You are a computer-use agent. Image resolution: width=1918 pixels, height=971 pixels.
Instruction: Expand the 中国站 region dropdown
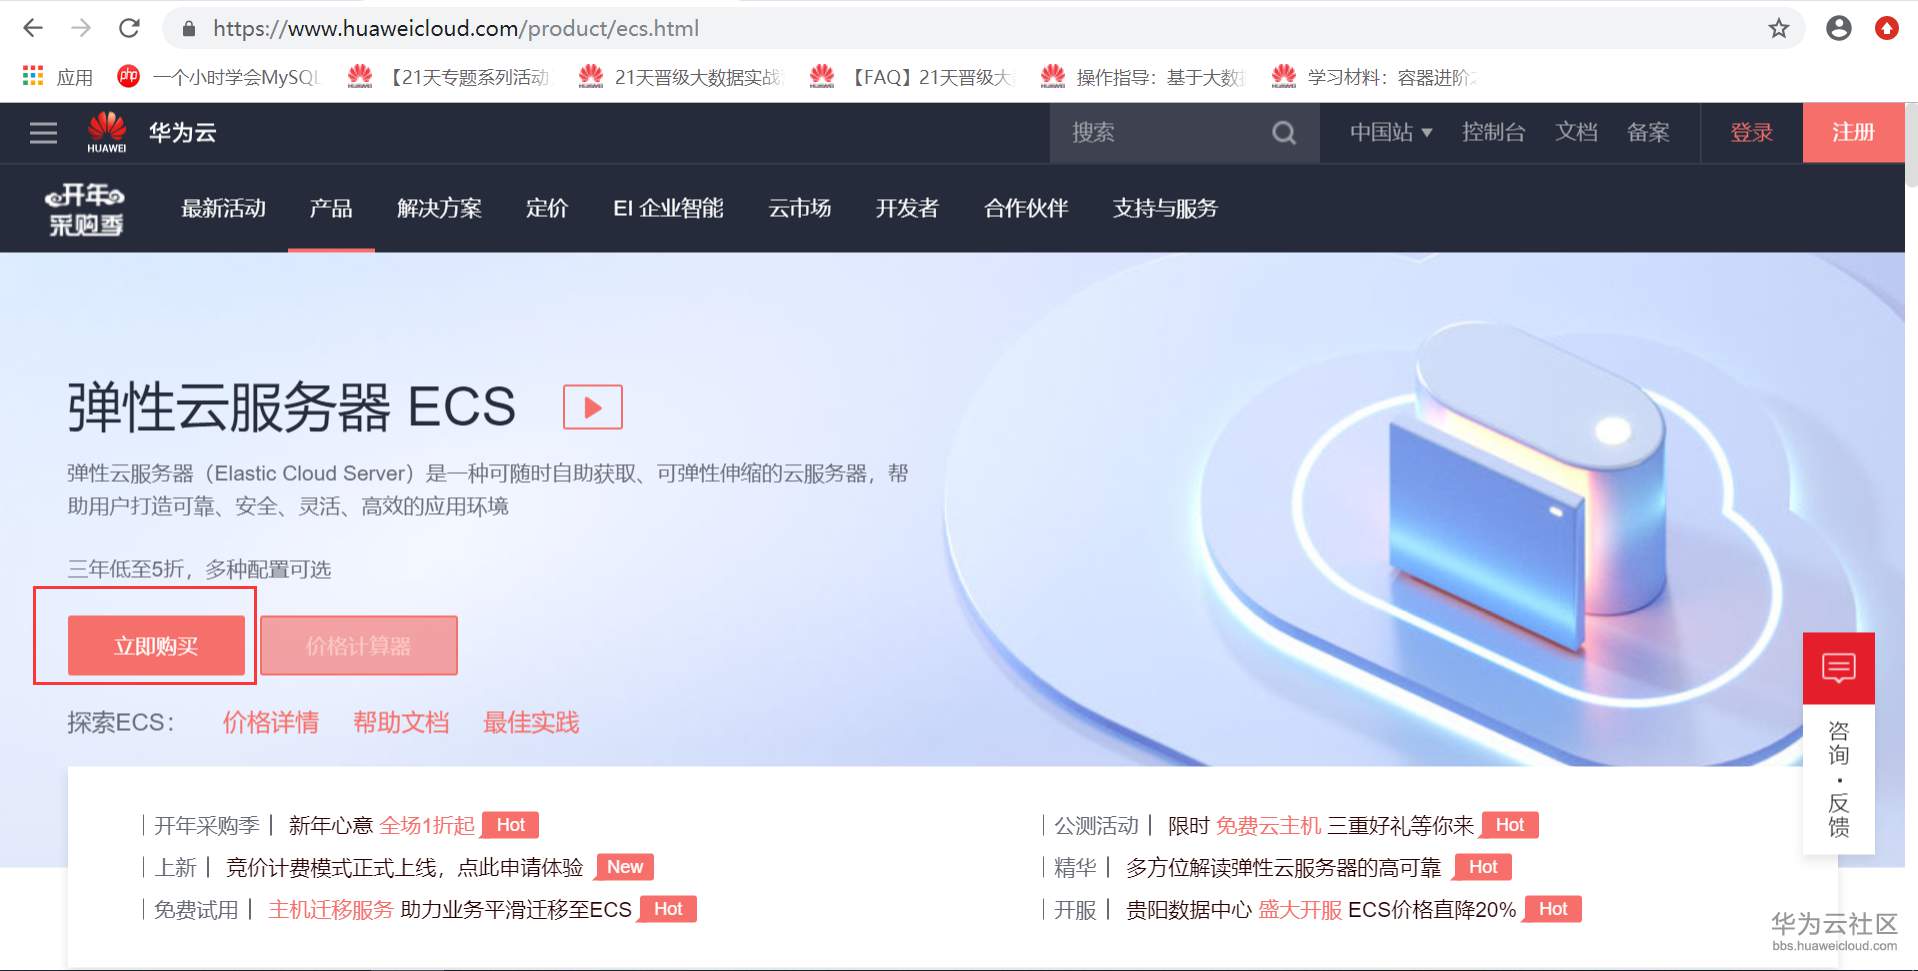1391,133
